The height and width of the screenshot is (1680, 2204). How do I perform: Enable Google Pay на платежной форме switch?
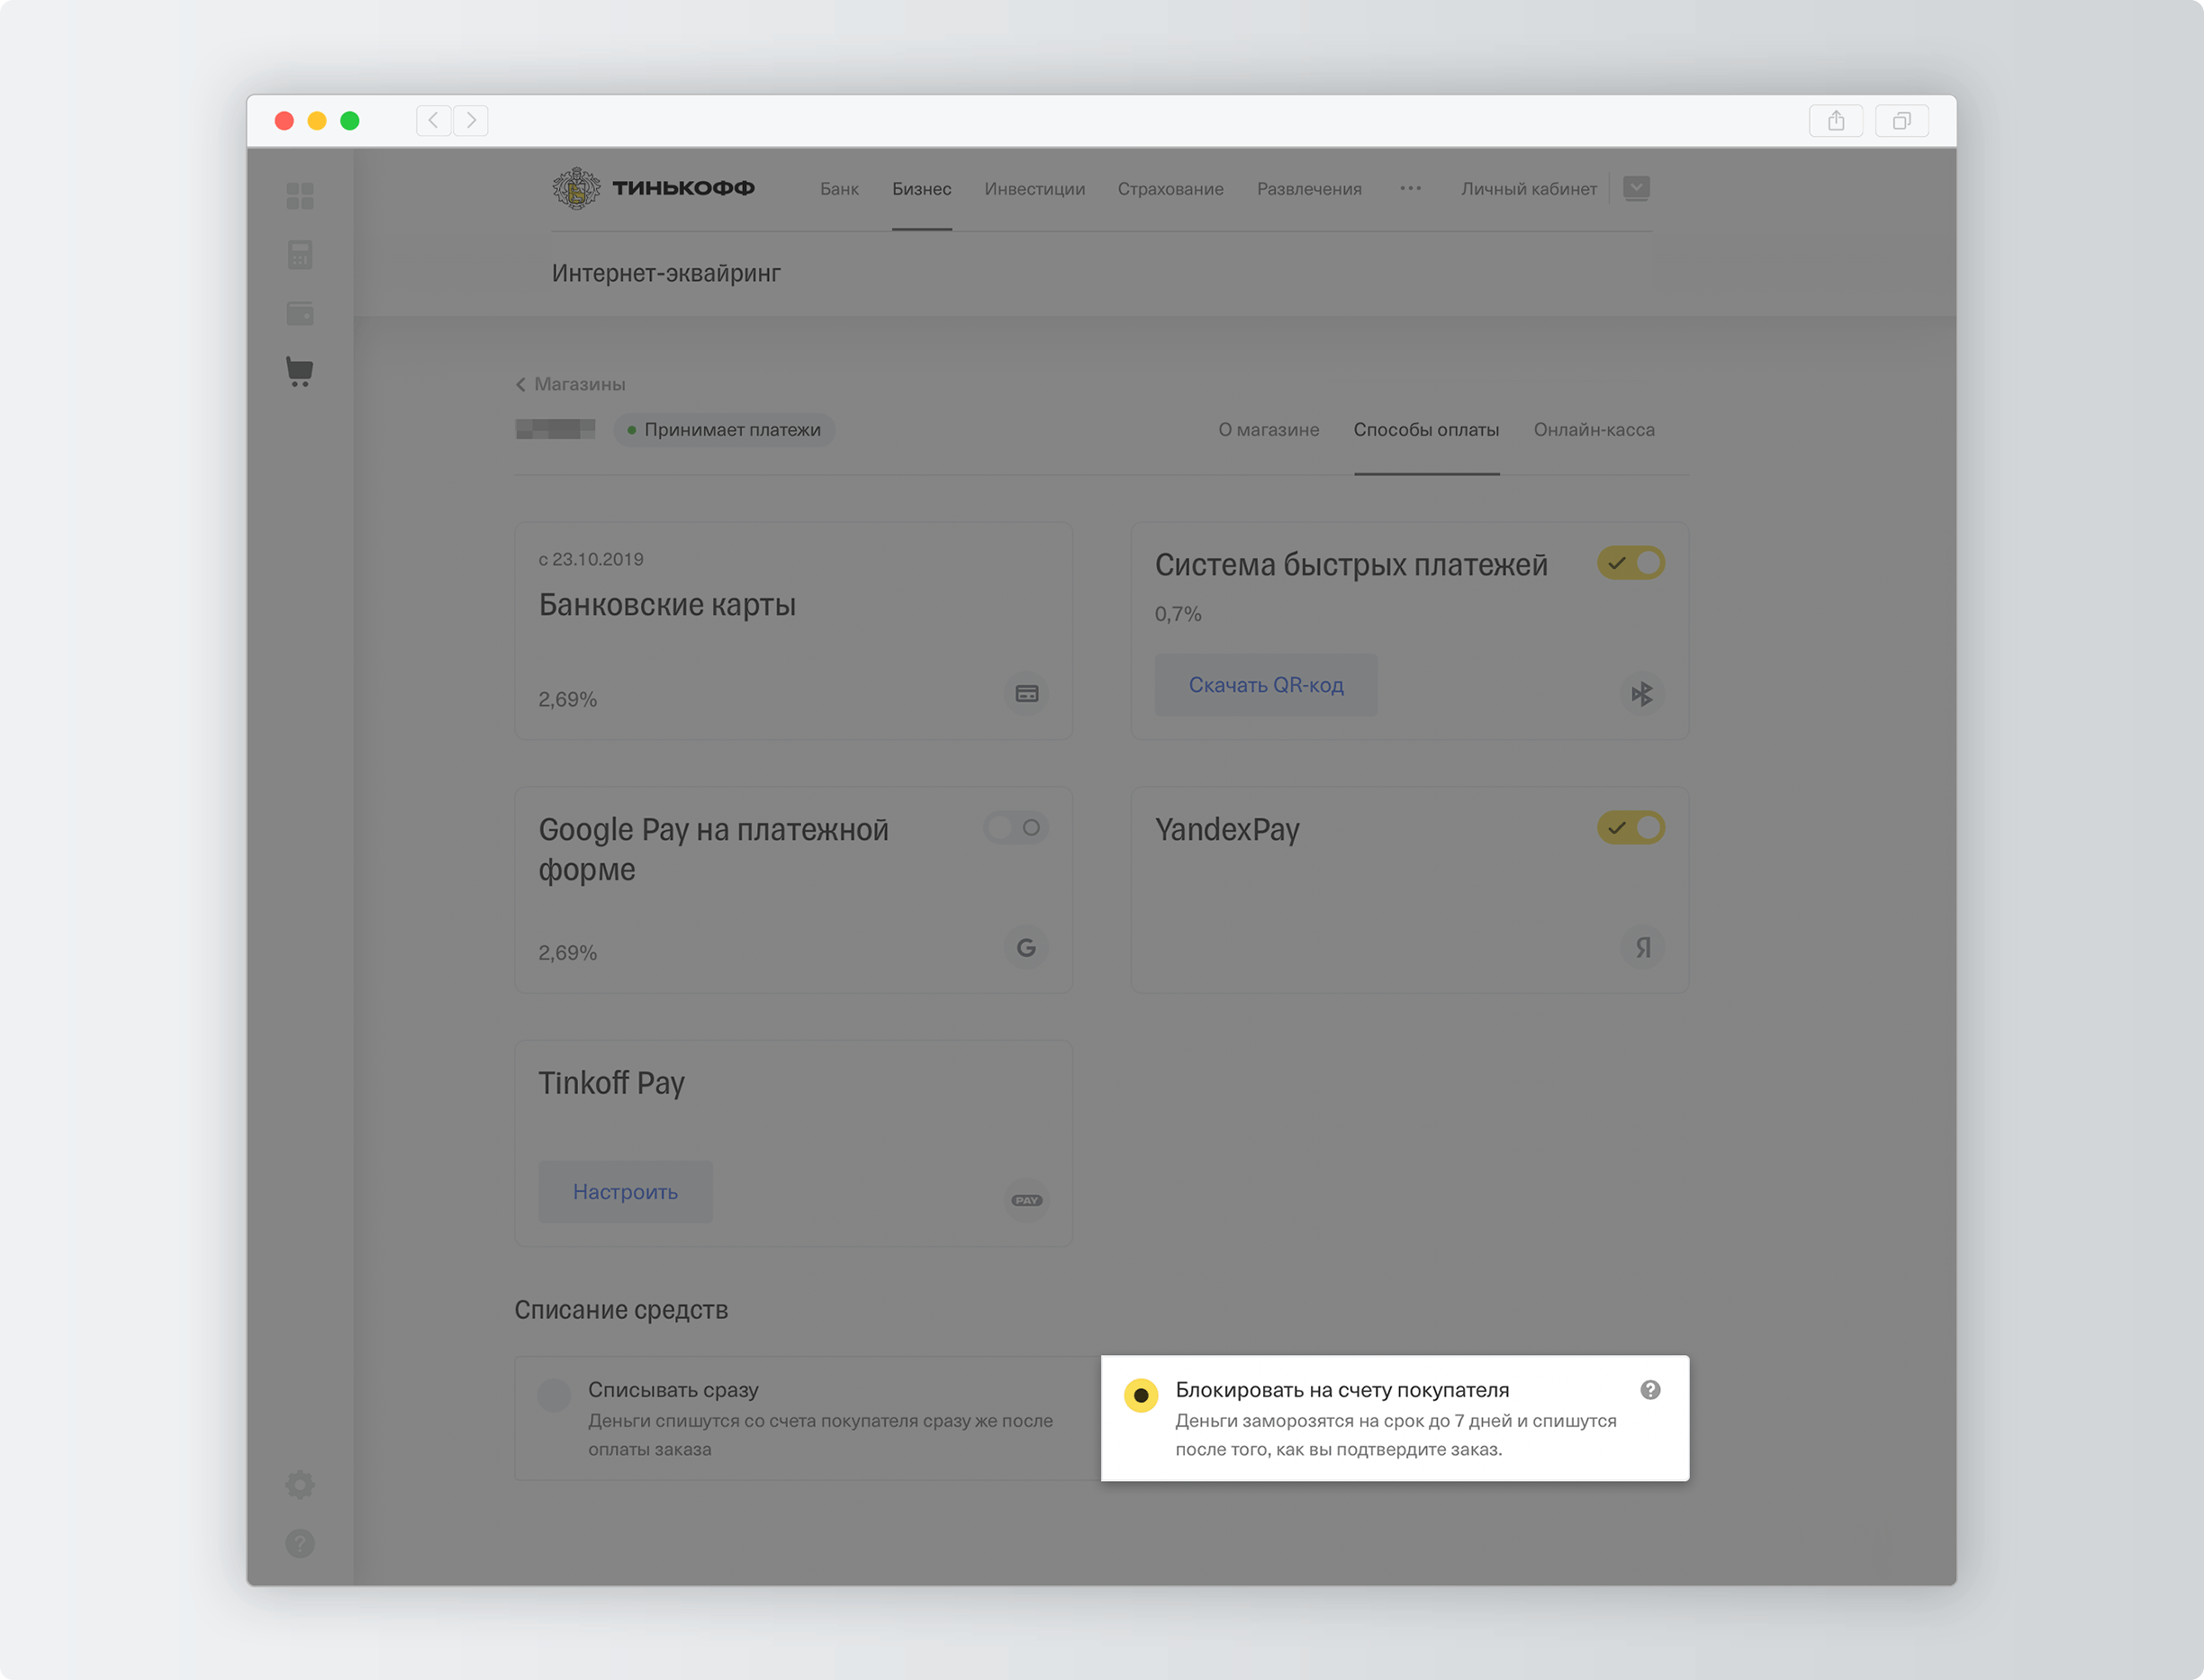(x=1016, y=828)
